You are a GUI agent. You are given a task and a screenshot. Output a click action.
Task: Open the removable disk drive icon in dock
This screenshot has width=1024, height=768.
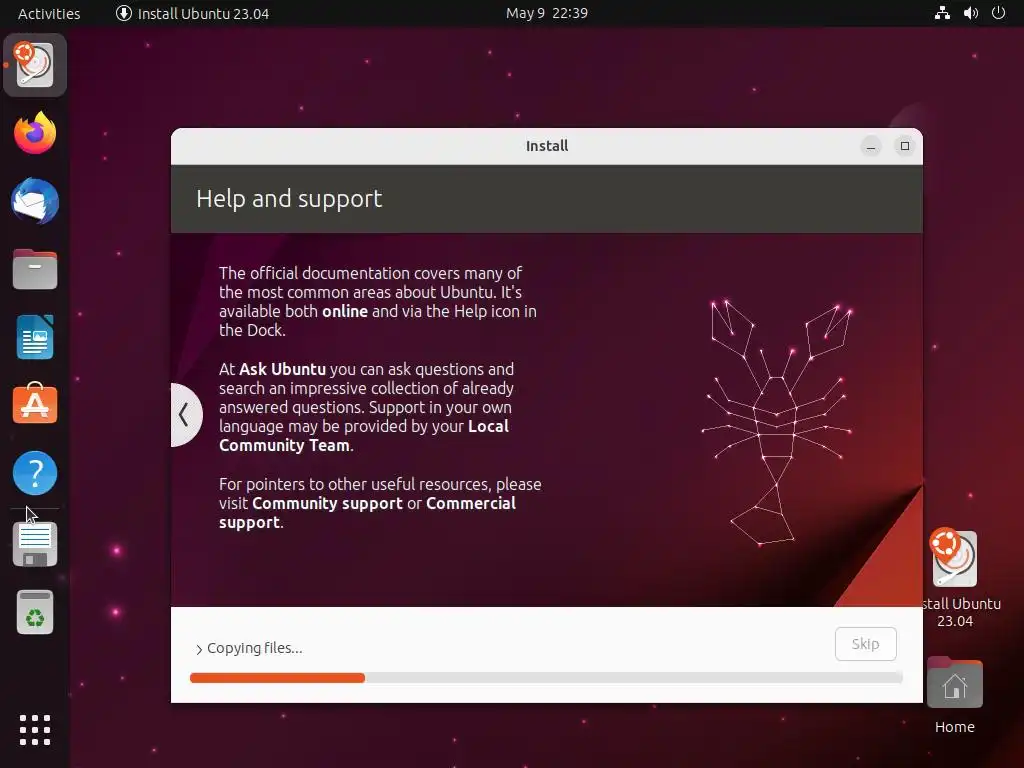pyautogui.click(x=35, y=544)
